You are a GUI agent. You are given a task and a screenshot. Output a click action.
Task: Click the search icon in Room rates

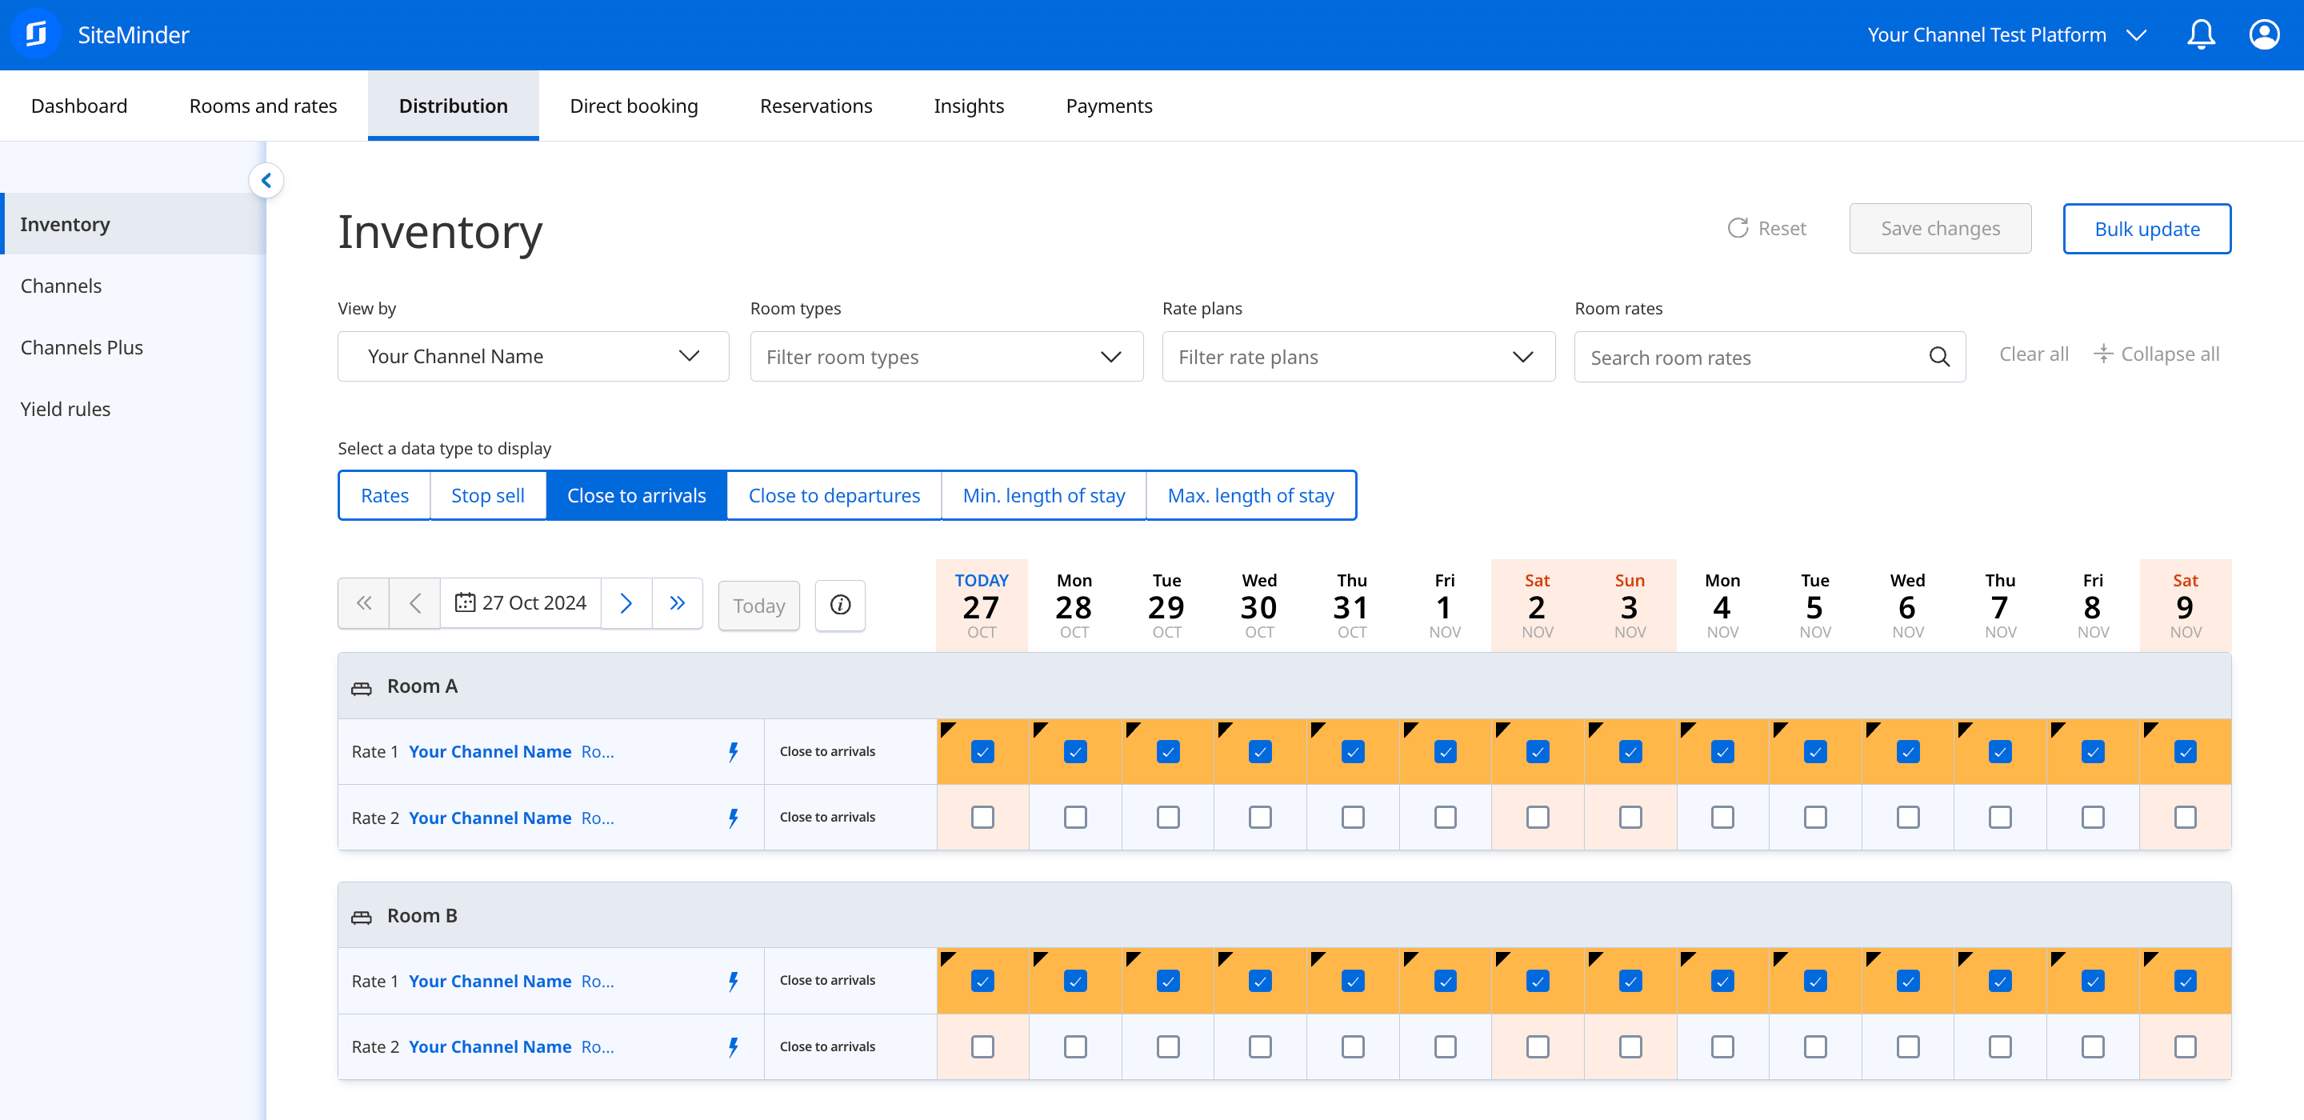coord(1939,357)
